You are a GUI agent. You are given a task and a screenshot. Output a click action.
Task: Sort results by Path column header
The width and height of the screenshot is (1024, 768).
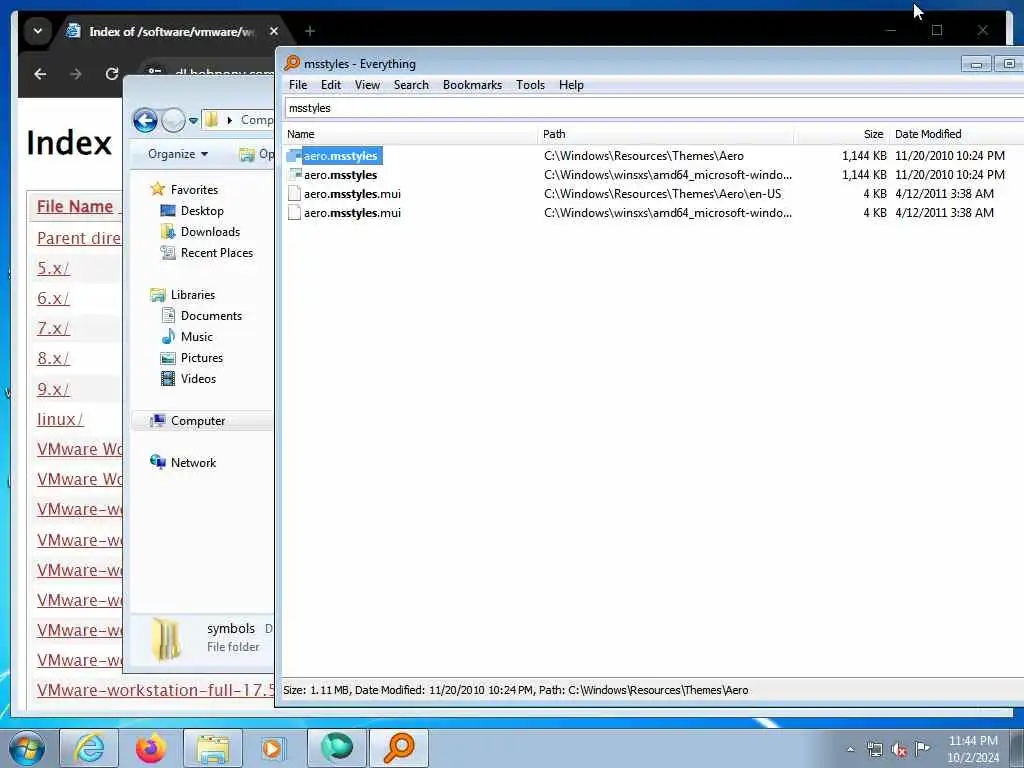665,134
